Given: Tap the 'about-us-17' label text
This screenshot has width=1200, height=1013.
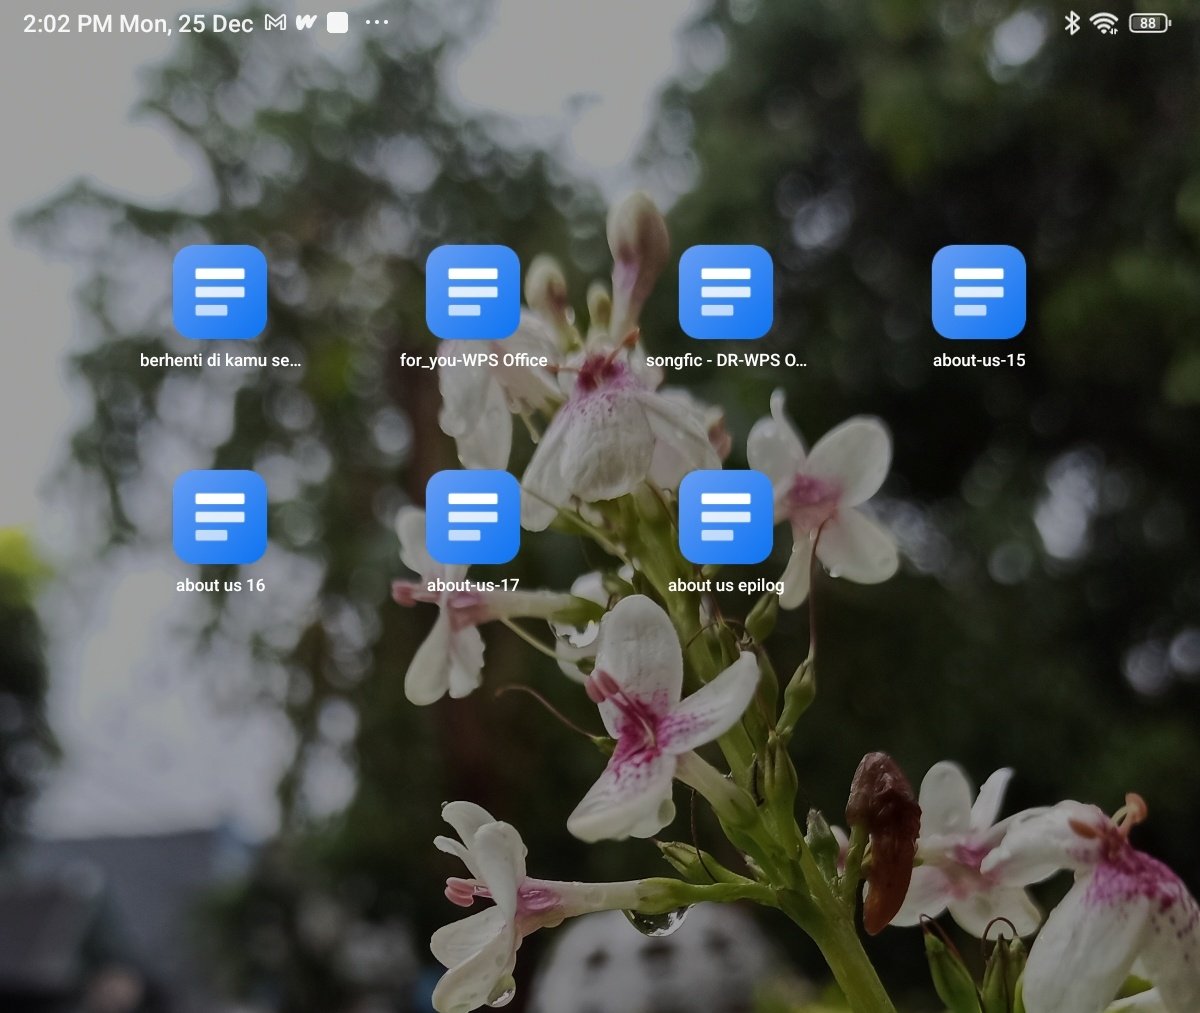Looking at the screenshot, I should point(473,585).
